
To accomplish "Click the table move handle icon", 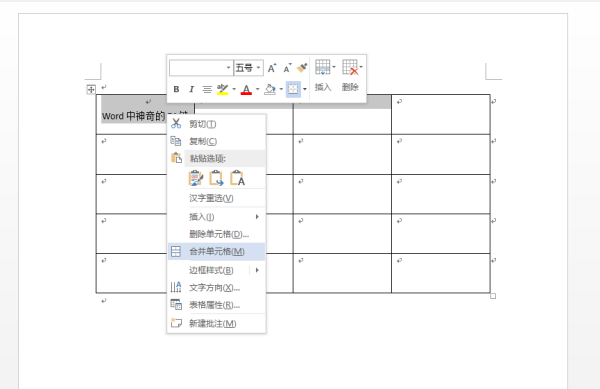I will (x=91, y=90).
